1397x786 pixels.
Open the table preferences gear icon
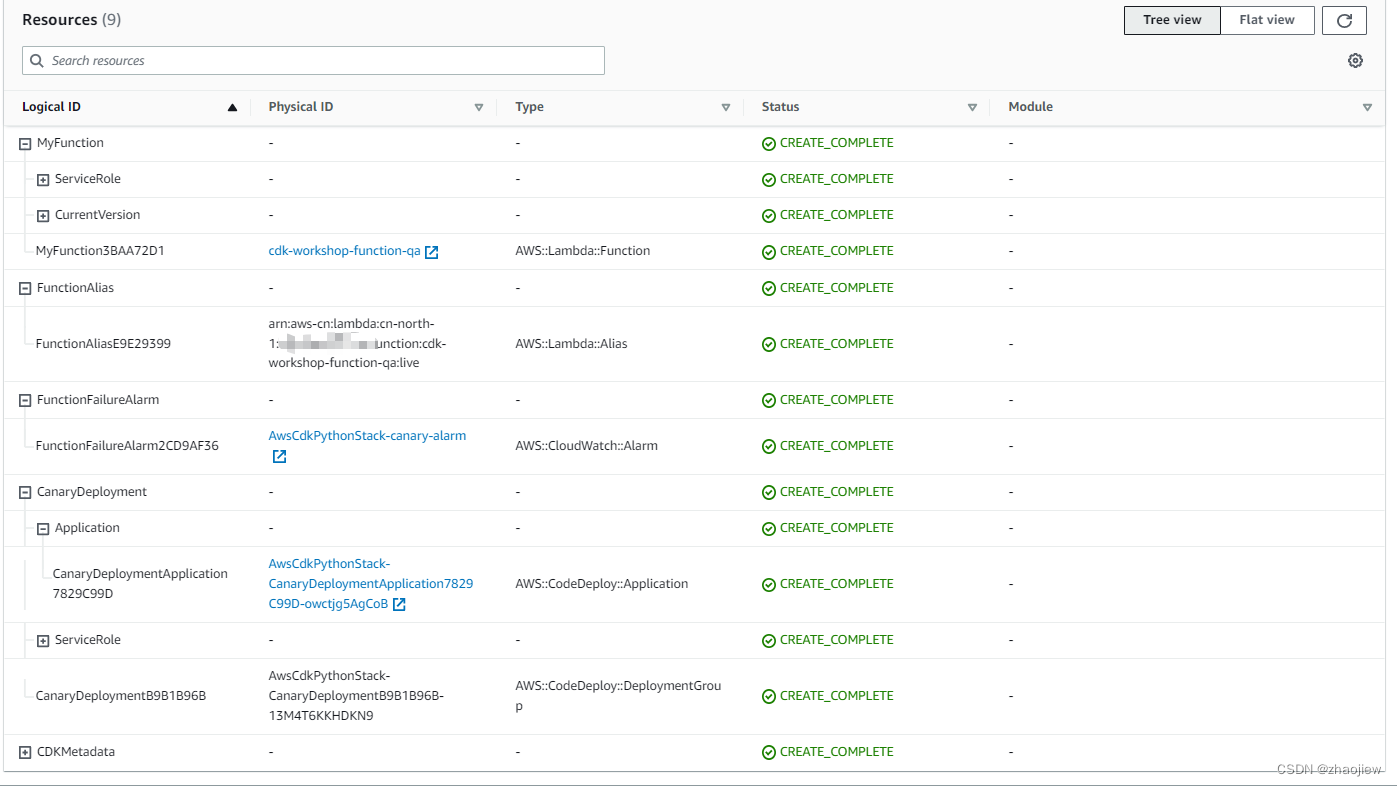click(1355, 61)
